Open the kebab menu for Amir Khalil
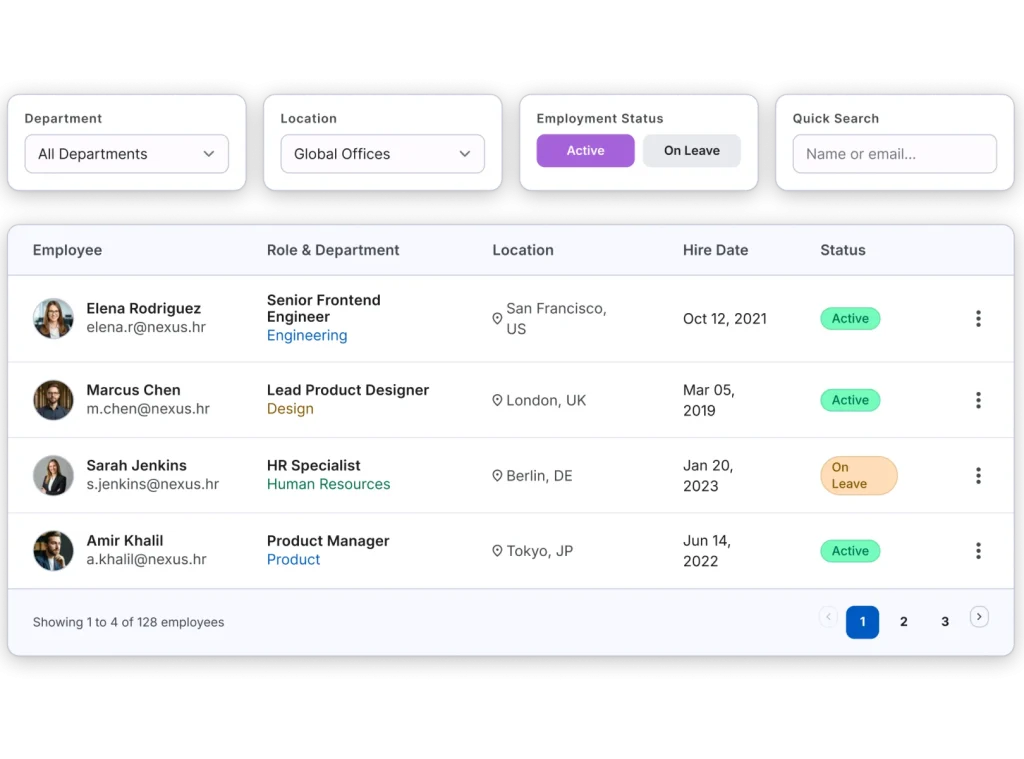Image resolution: width=1024 pixels, height=759 pixels. pyautogui.click(x=977, y=551)
